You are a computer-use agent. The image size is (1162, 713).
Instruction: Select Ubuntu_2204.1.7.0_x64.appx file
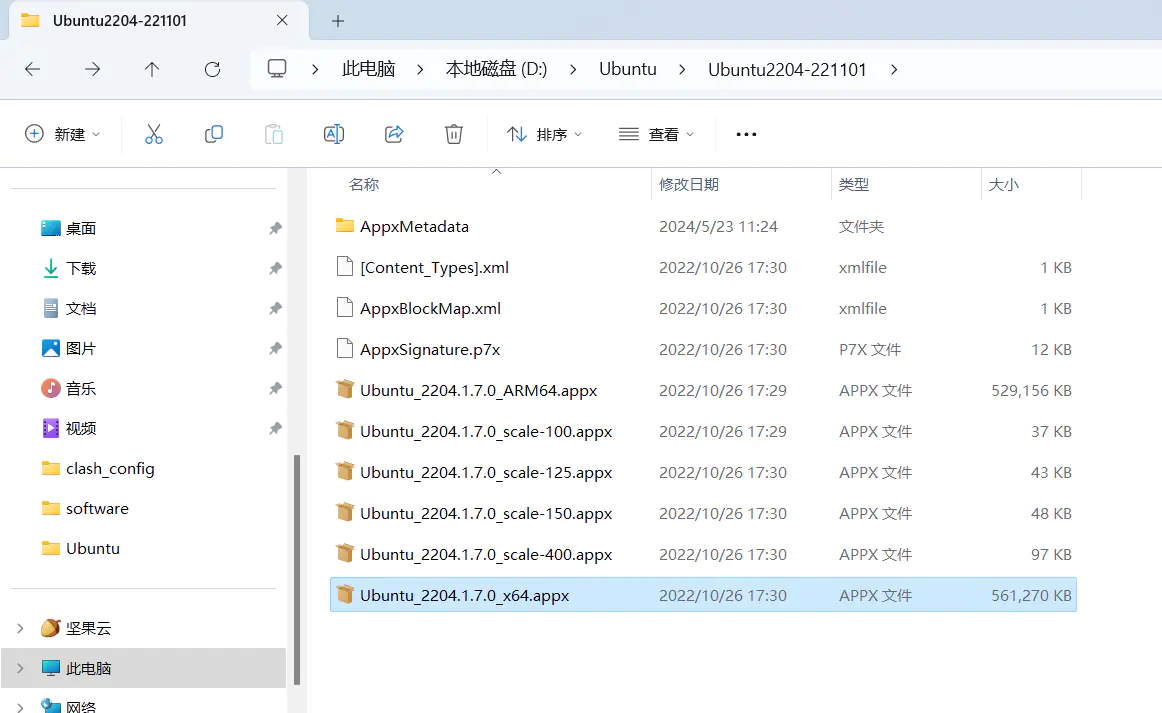[x=703, y=595]
